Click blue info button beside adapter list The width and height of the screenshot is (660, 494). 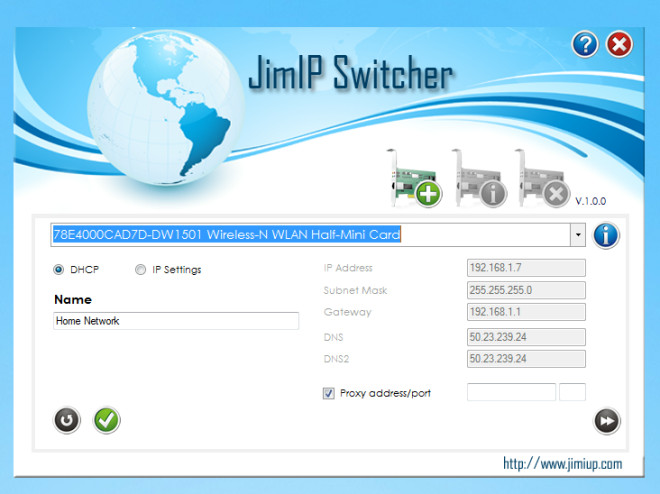coord(606,235)
